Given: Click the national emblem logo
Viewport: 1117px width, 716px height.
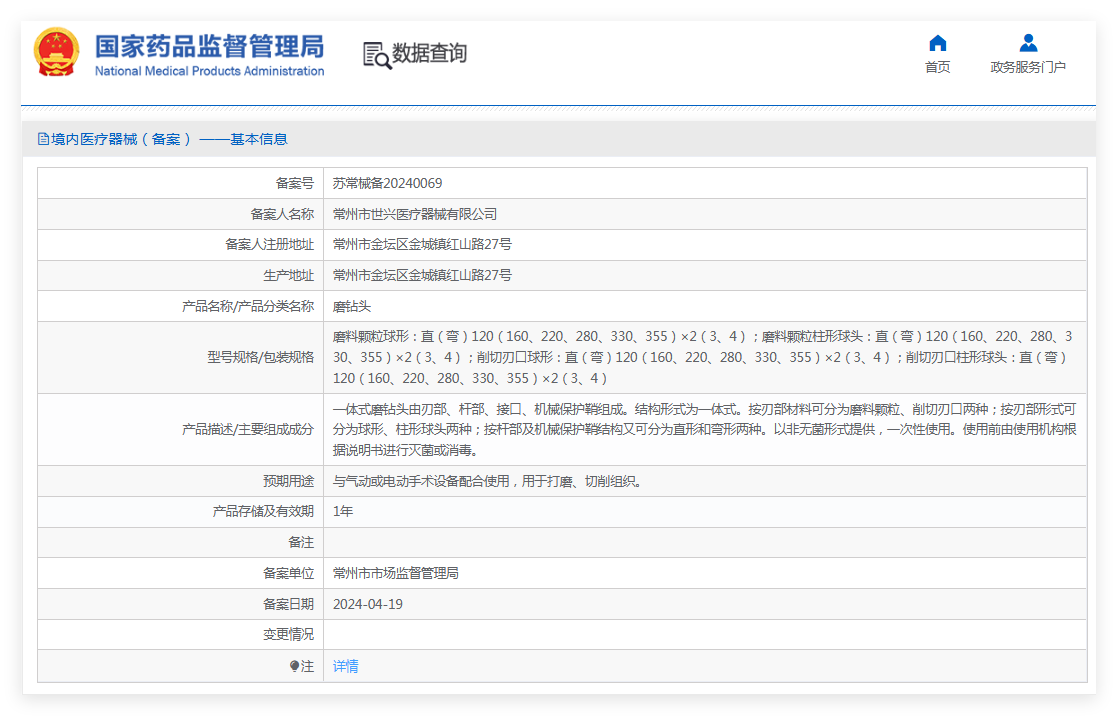Looking at the screenshot, I should [56, 52].
